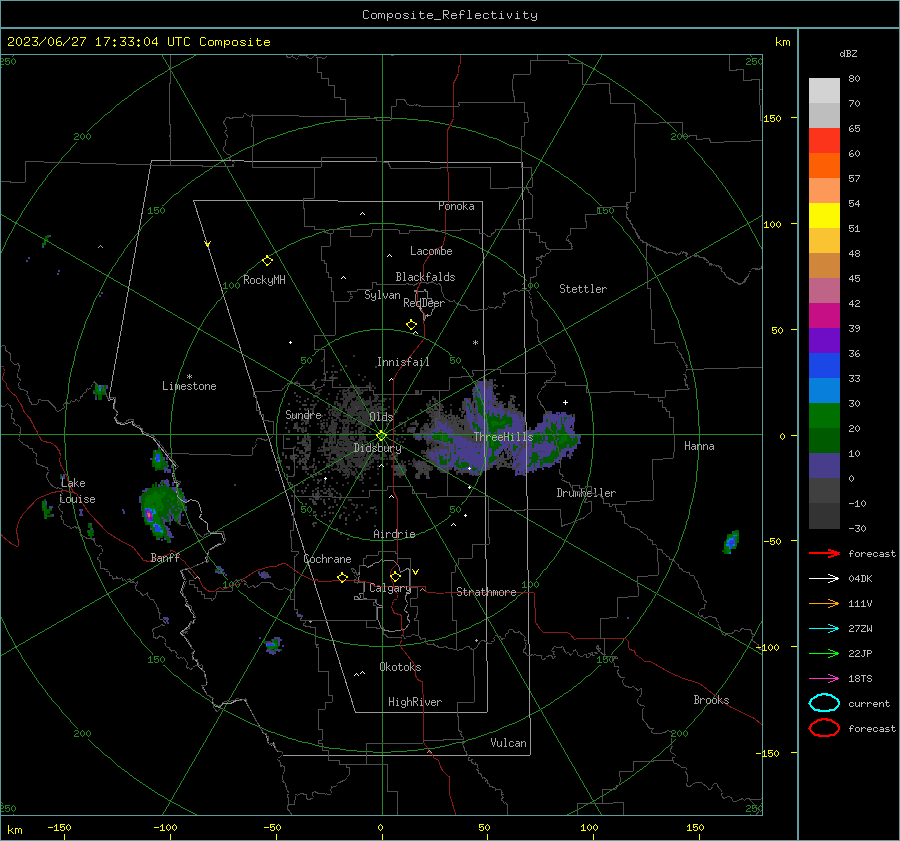Select the Lacombe town label
Image resolution: width=900 pixels, height=841 pixels.
click(431, 251)
